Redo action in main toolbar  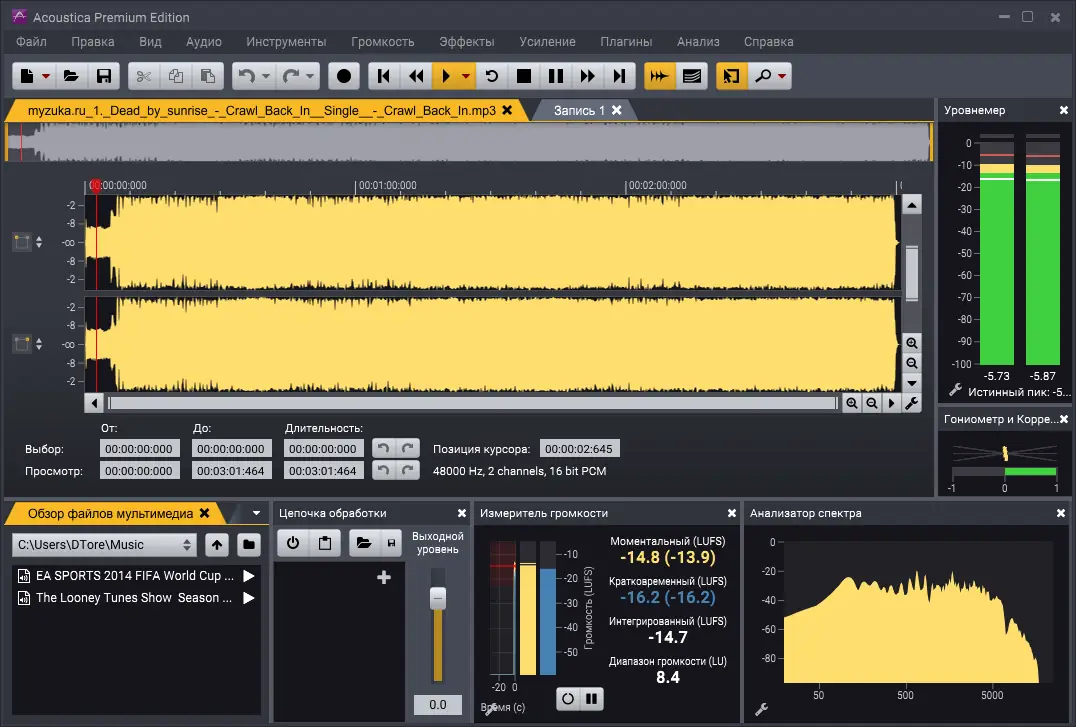[x=290, y=76]
